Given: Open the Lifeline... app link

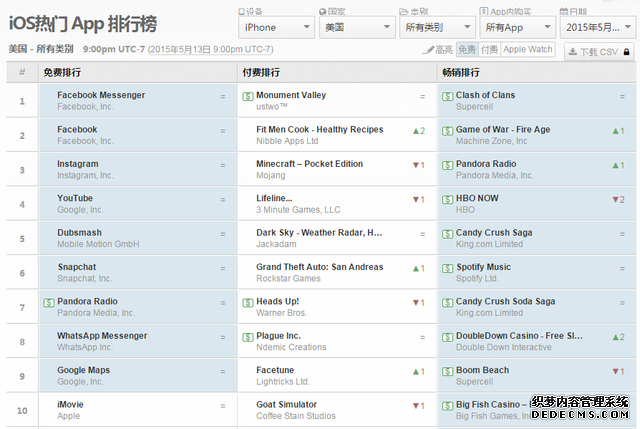Looking at the screenshot, I should [274, 198].
